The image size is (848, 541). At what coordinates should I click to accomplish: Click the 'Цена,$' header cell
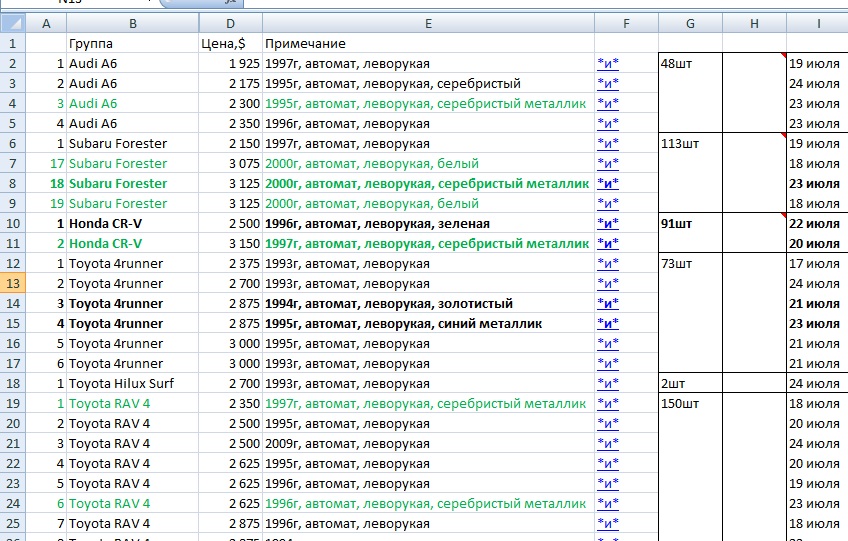point(230,43)
